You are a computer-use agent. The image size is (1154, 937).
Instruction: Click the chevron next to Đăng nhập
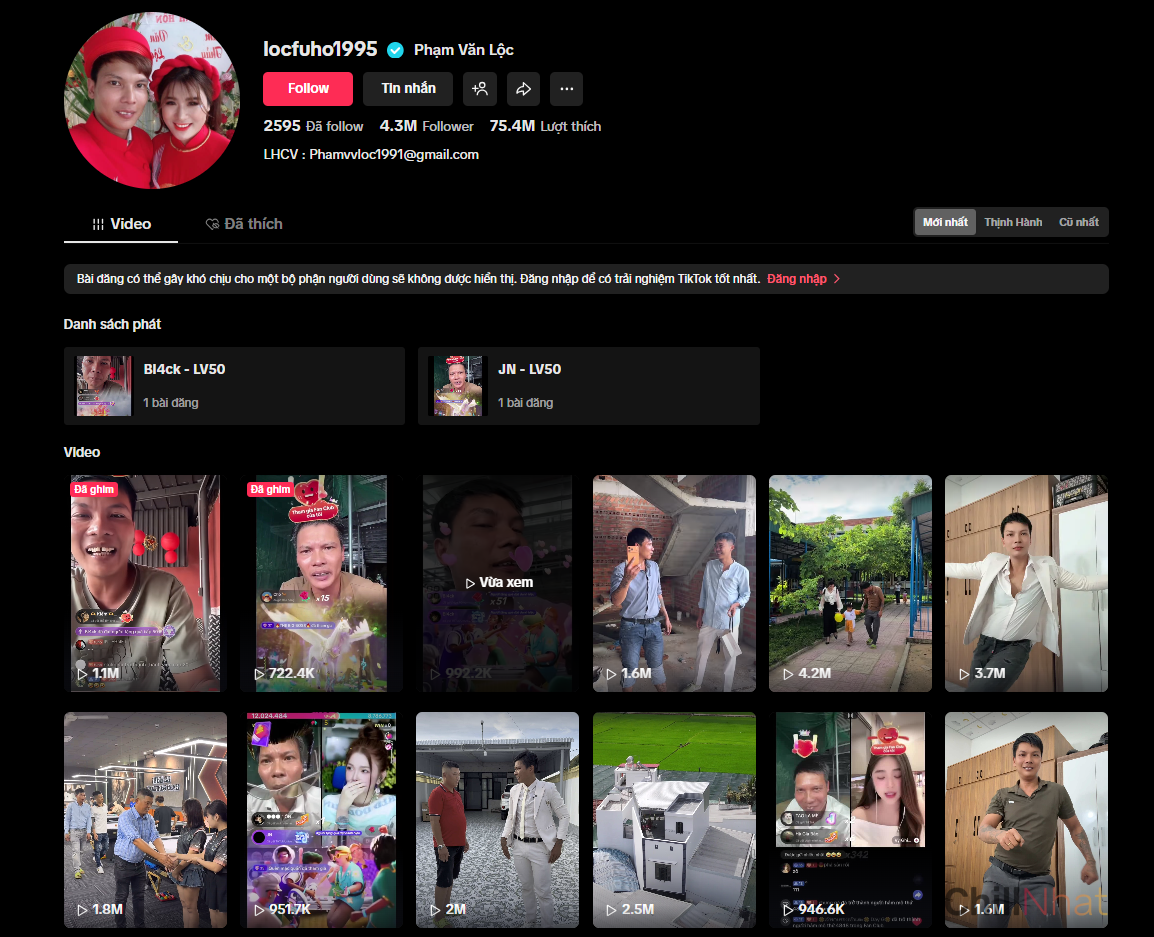(837, 279)
